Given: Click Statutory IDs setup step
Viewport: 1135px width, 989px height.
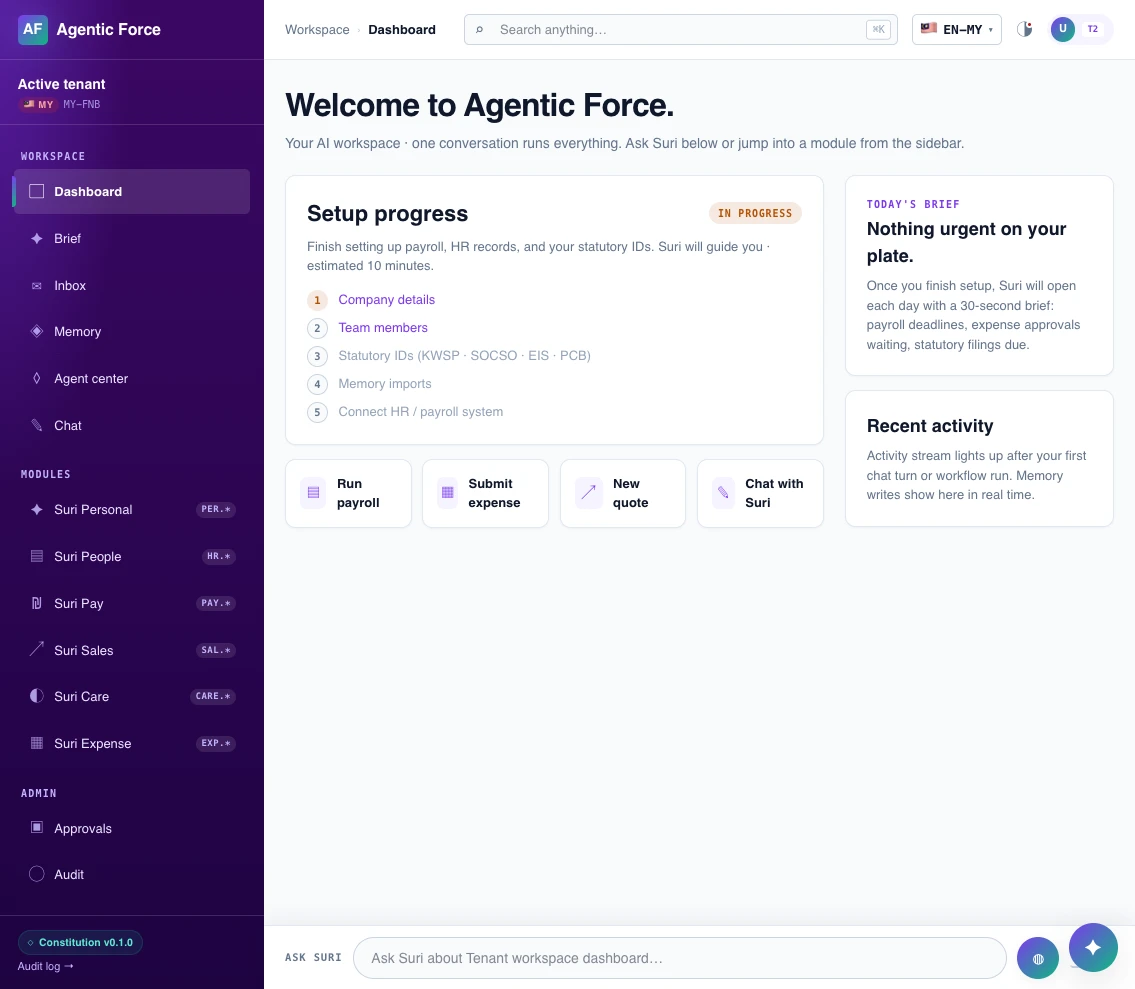Looking at the screenshot, I should click(464, 355).
